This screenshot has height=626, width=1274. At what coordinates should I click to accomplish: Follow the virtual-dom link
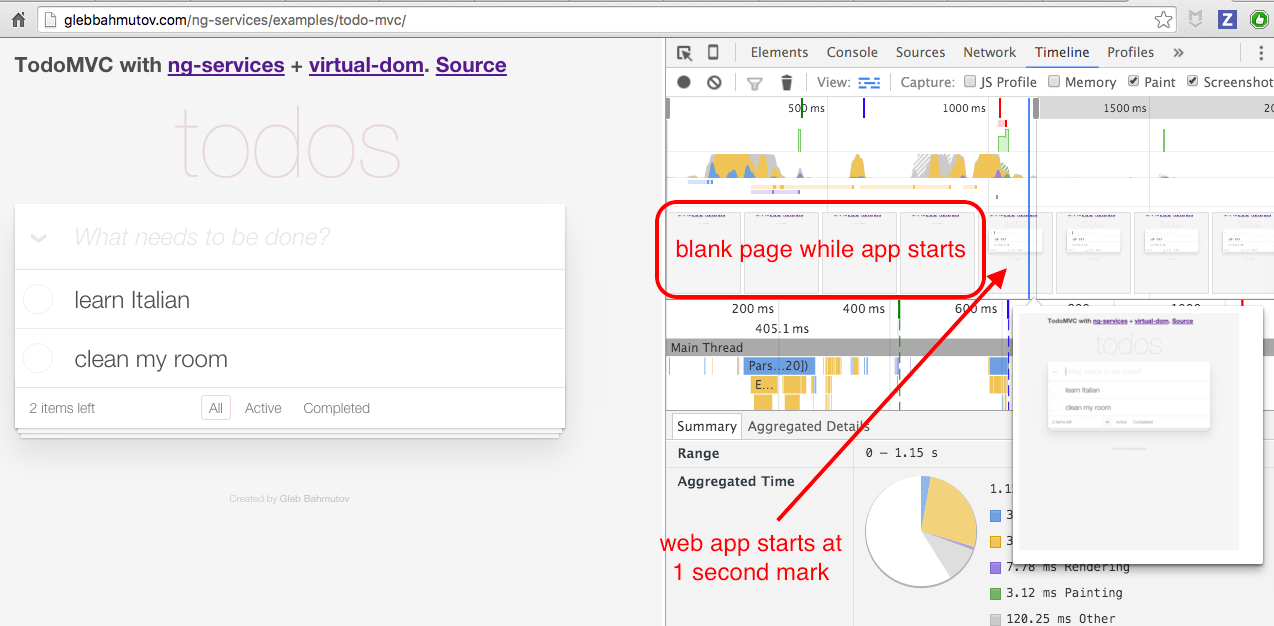pyautogui.click(x=365, y=65)
